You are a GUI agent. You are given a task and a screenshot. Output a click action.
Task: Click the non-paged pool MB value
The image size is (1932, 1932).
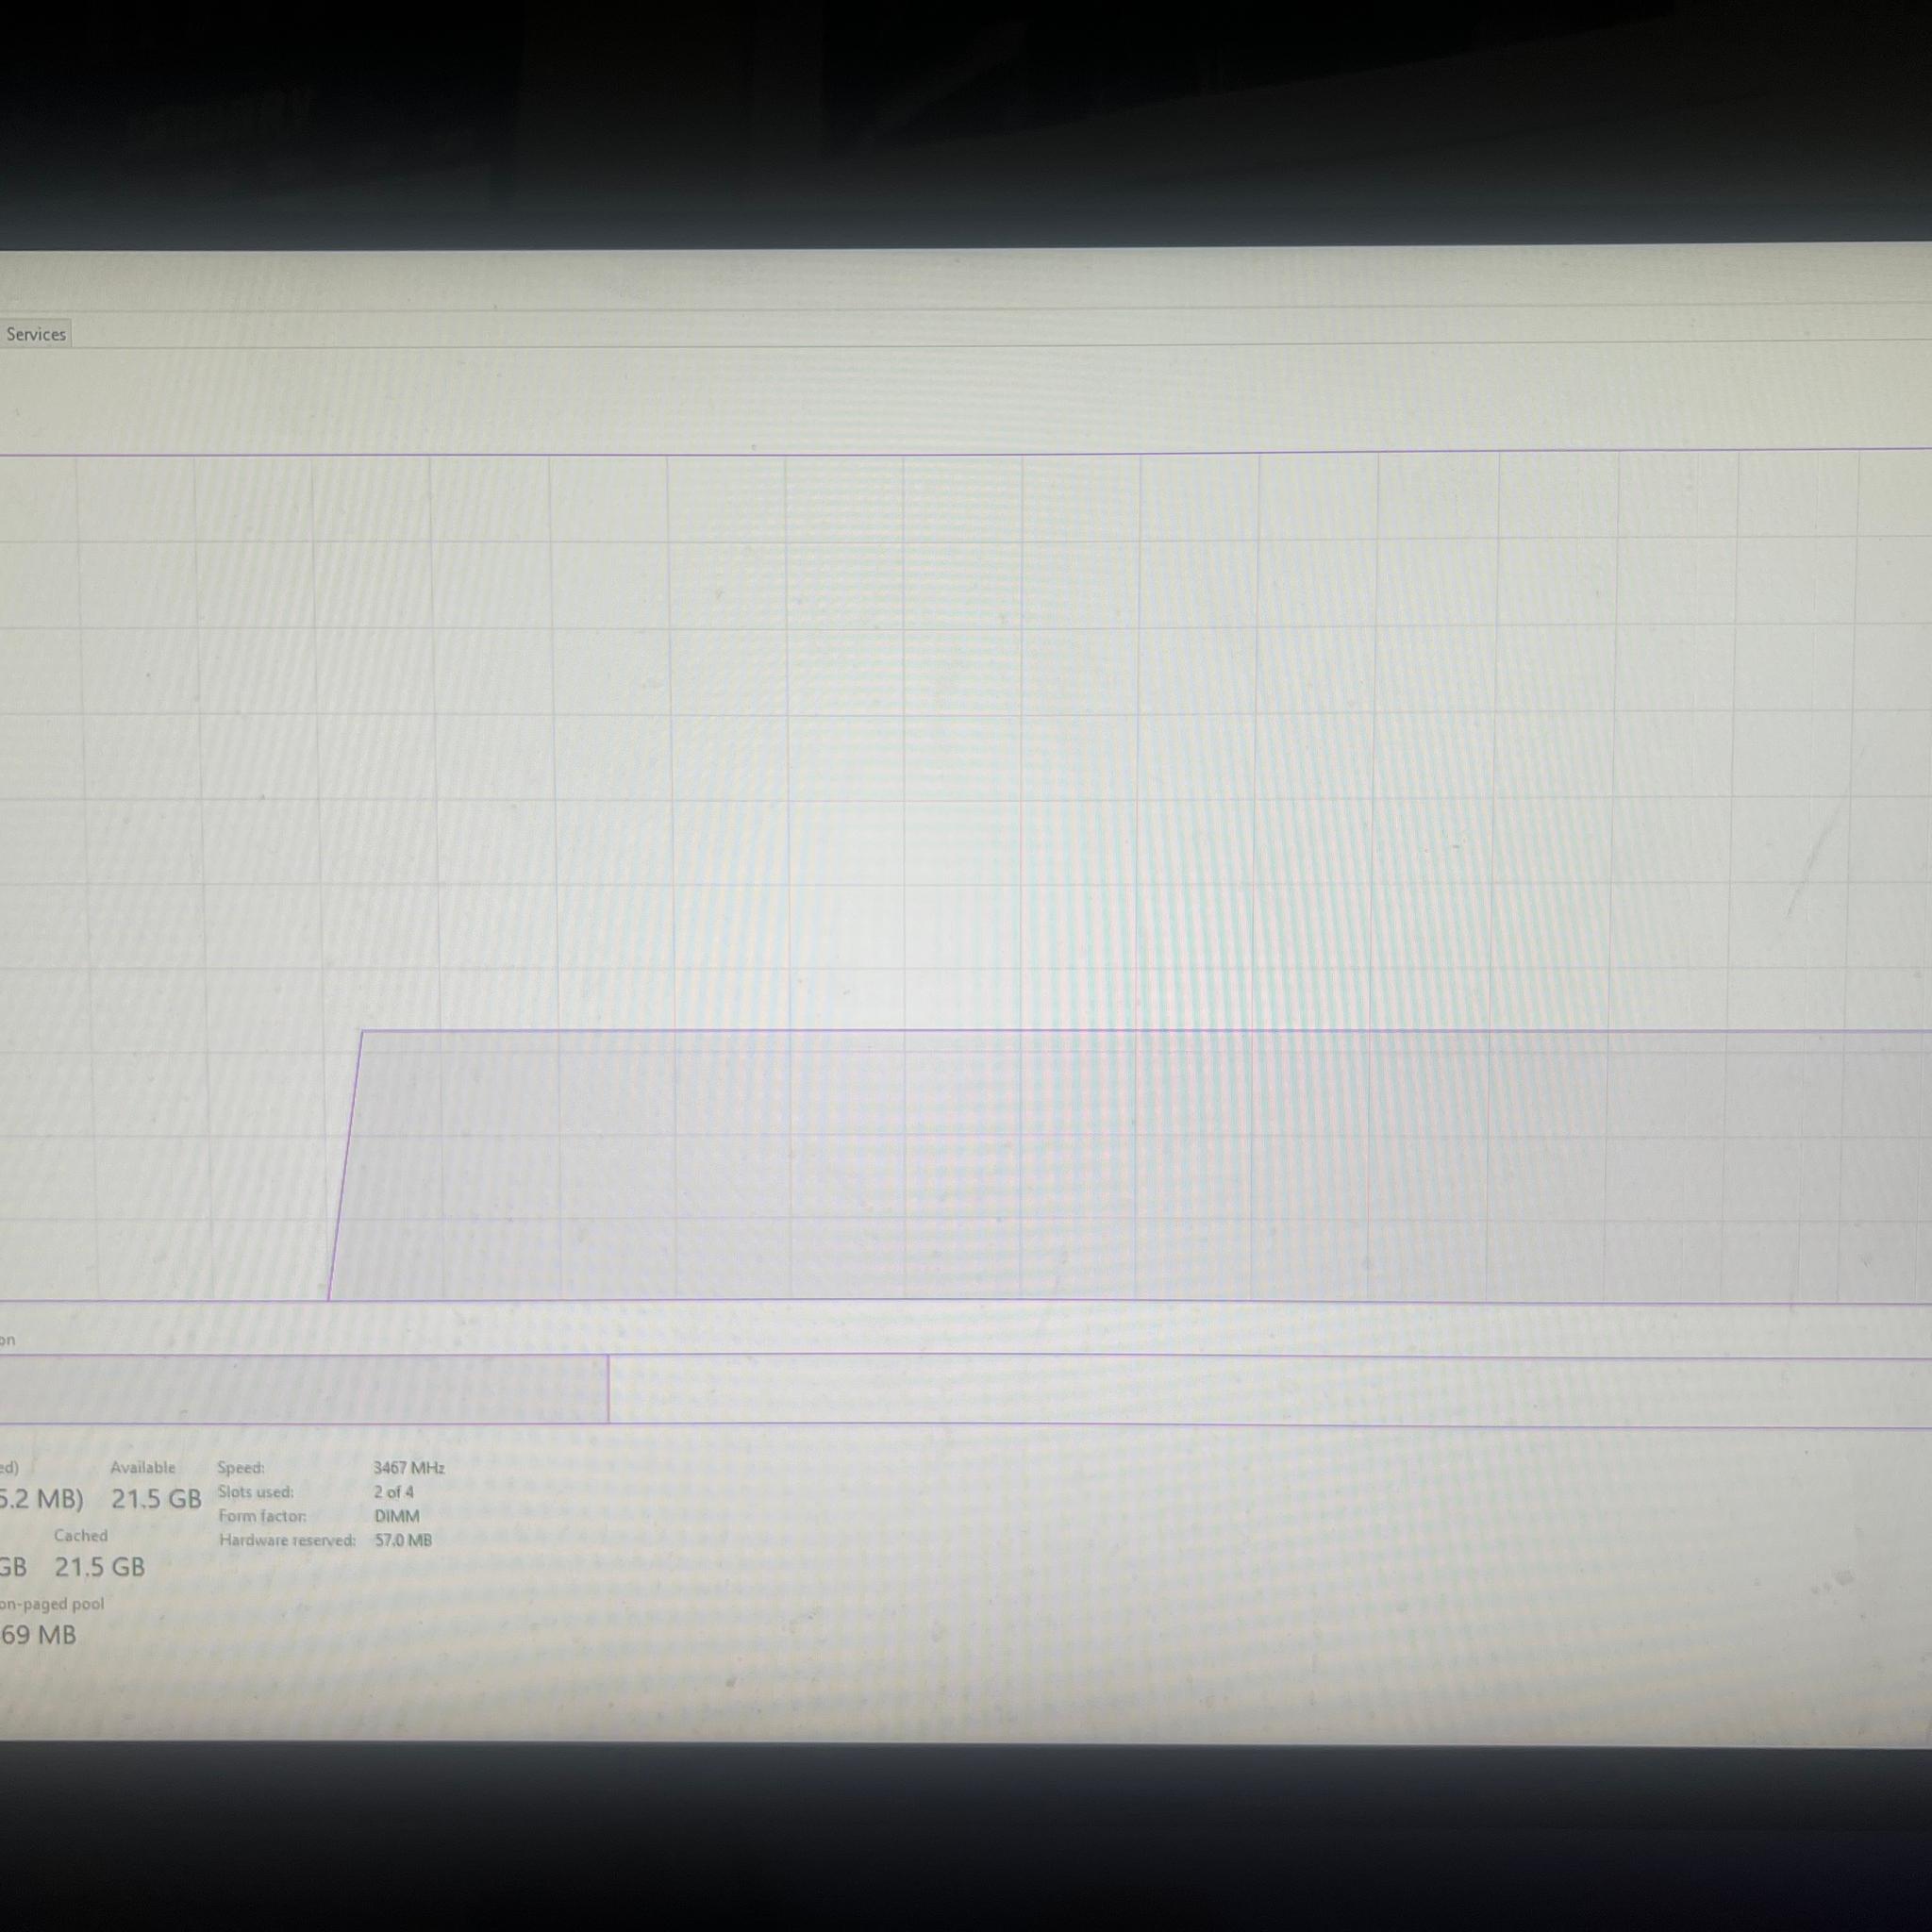click(38, 1635)
